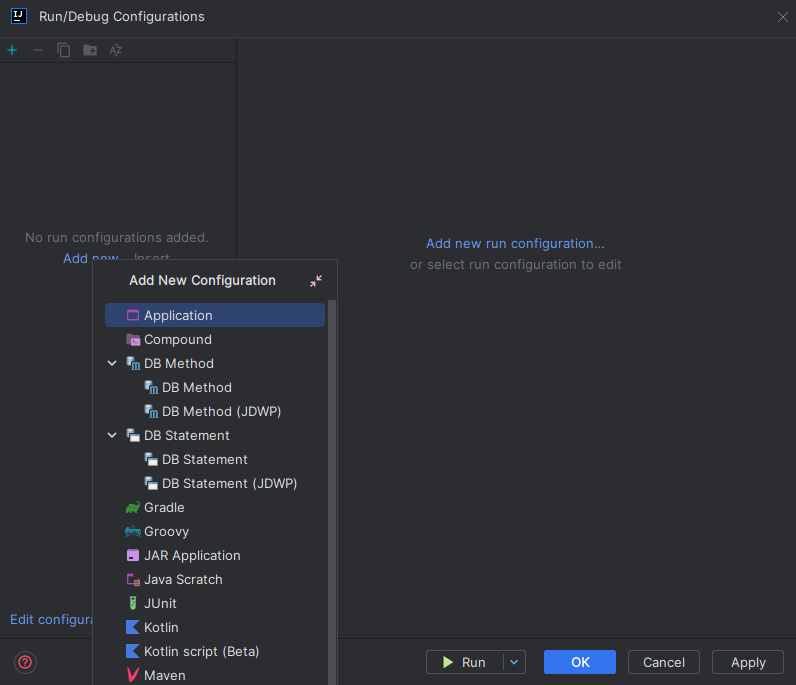Viewport: 796px width, 685px height.
Task: Click the Sort Configurations A-Z icon
Action: 116,50
